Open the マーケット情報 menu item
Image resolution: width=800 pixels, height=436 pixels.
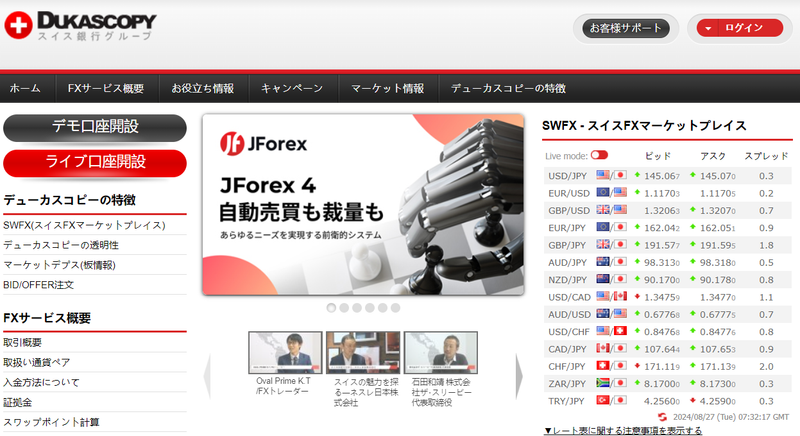click(388, 88)
